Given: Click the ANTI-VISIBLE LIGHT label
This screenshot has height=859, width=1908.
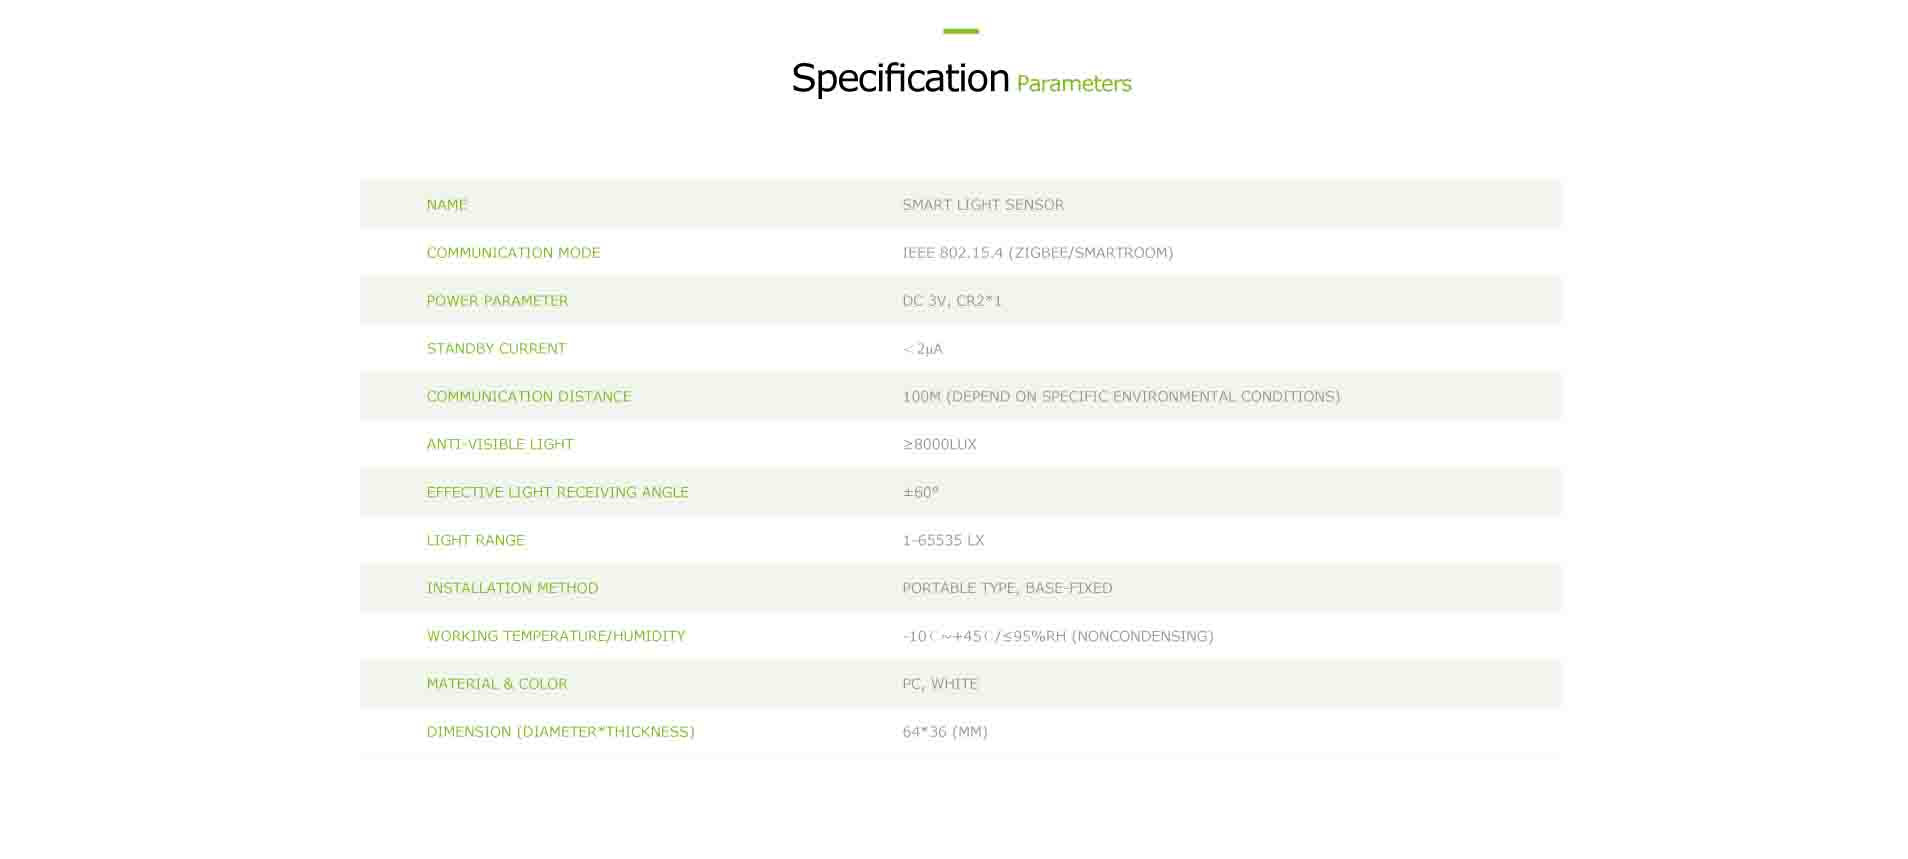Looking at the screenshot, I should click(500, 445).
